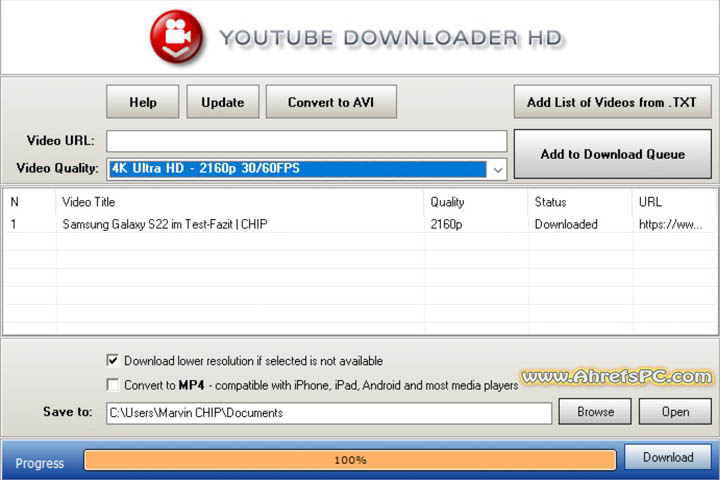Uncheck Download lower resolution if not available
The image size is (720, 480).
(112, 360)
